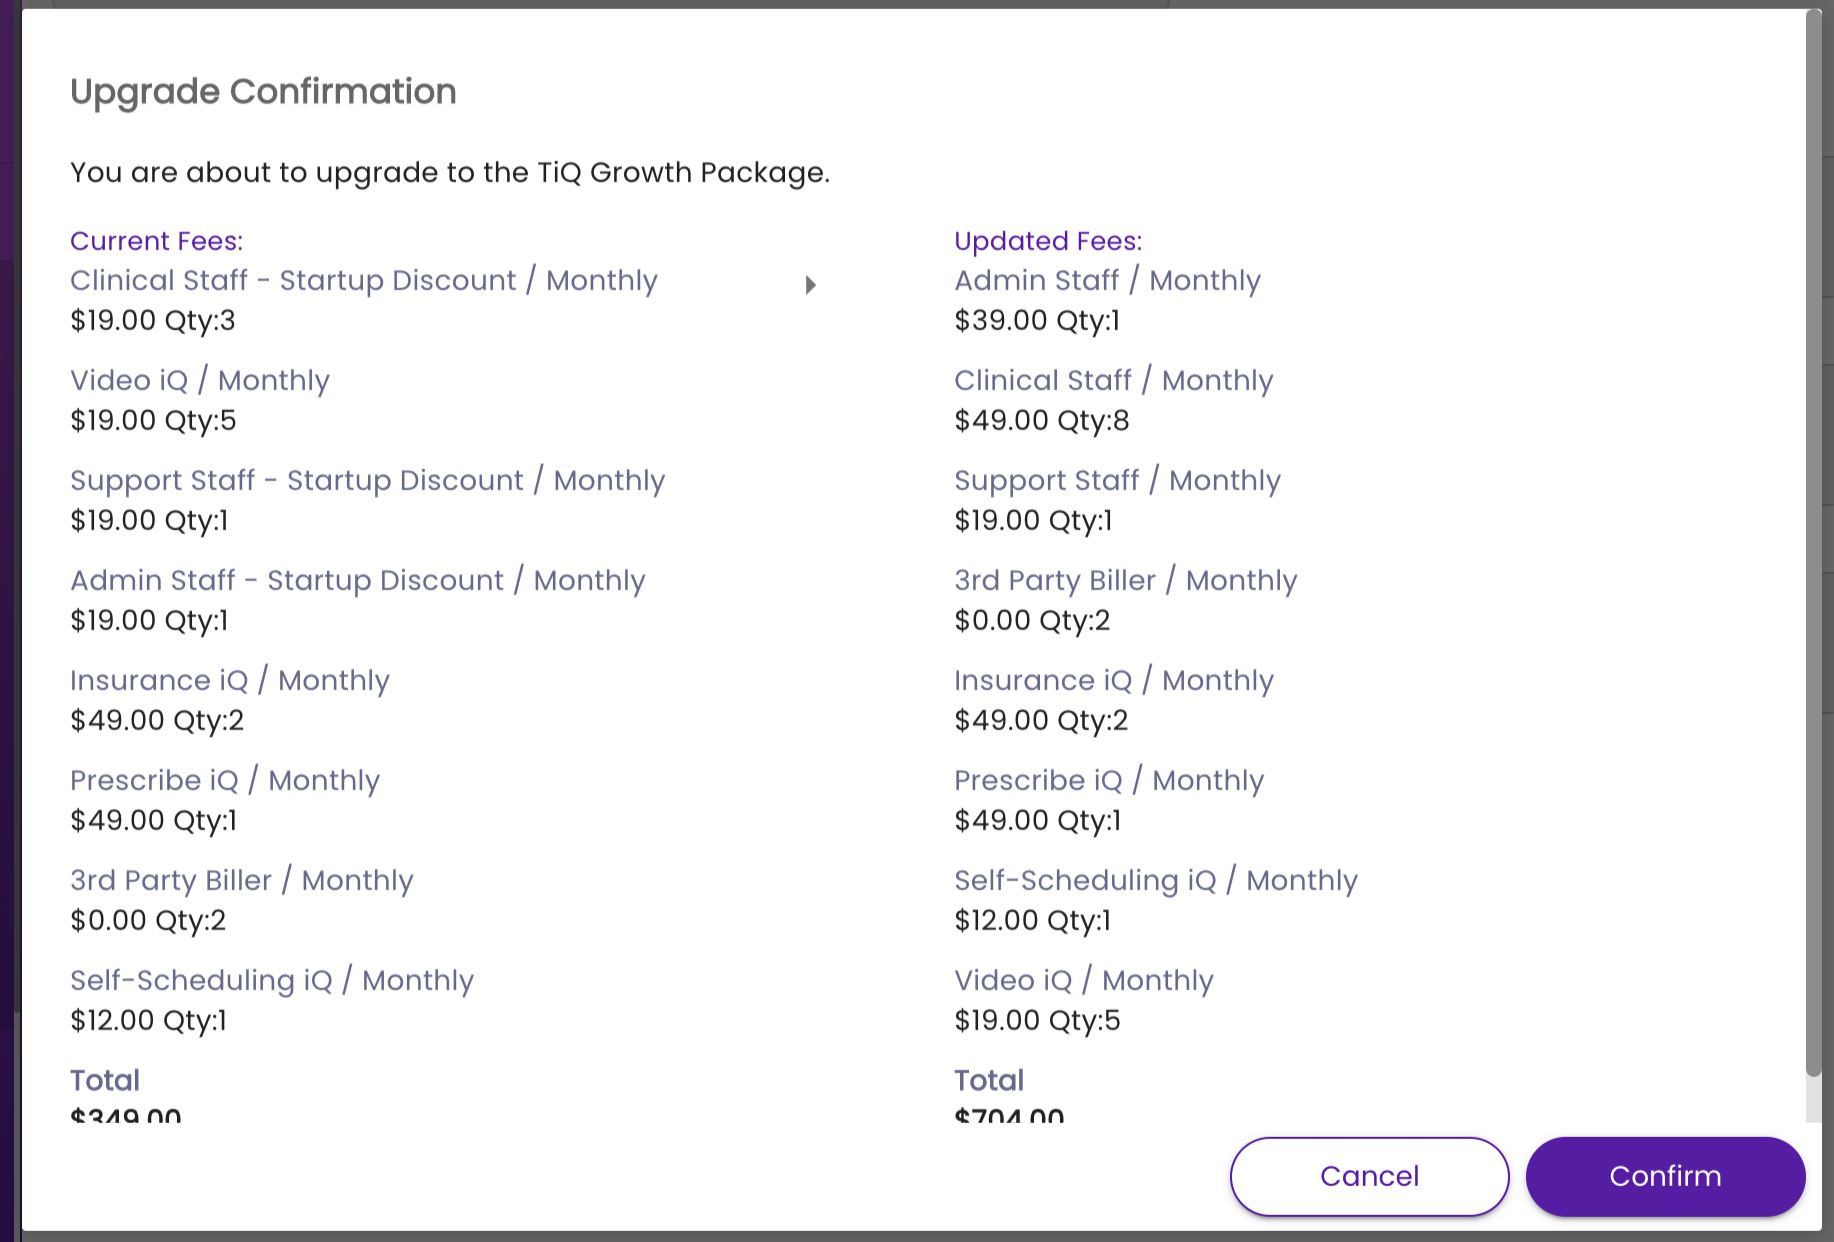Click the Insurance iQ entry under Current Fees
This screenshot has width=1834, height=1242.
coord(229,680)
